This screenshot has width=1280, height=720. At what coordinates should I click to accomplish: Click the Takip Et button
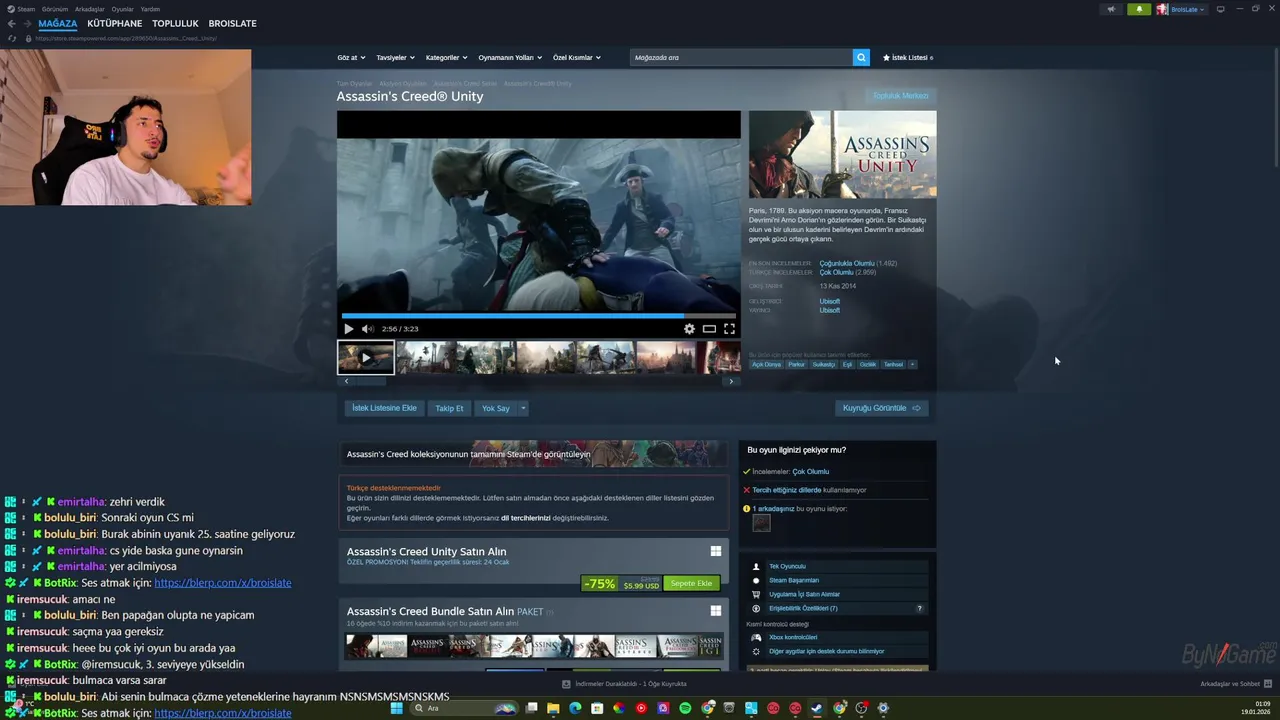[449, 408]
